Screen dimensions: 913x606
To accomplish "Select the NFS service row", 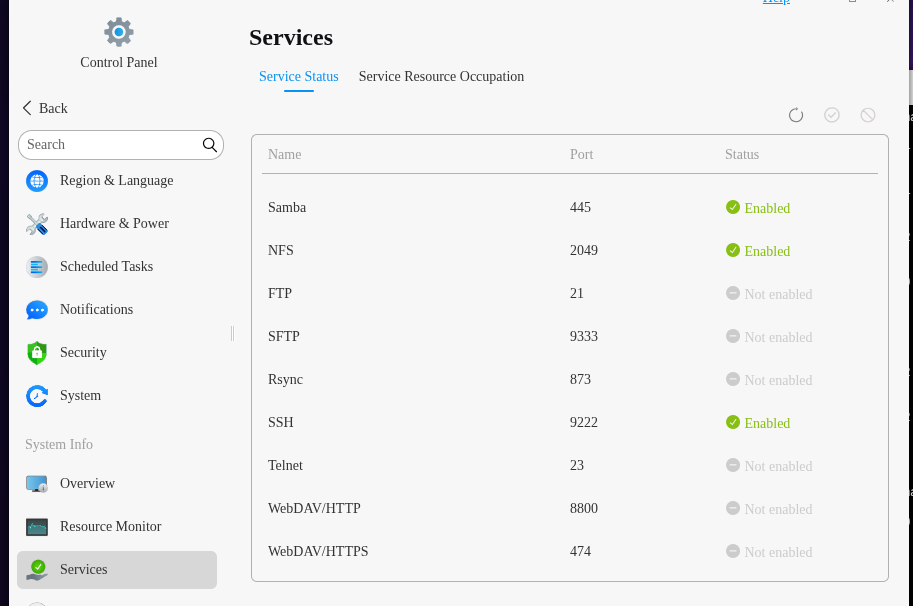I will pos(569,251).
